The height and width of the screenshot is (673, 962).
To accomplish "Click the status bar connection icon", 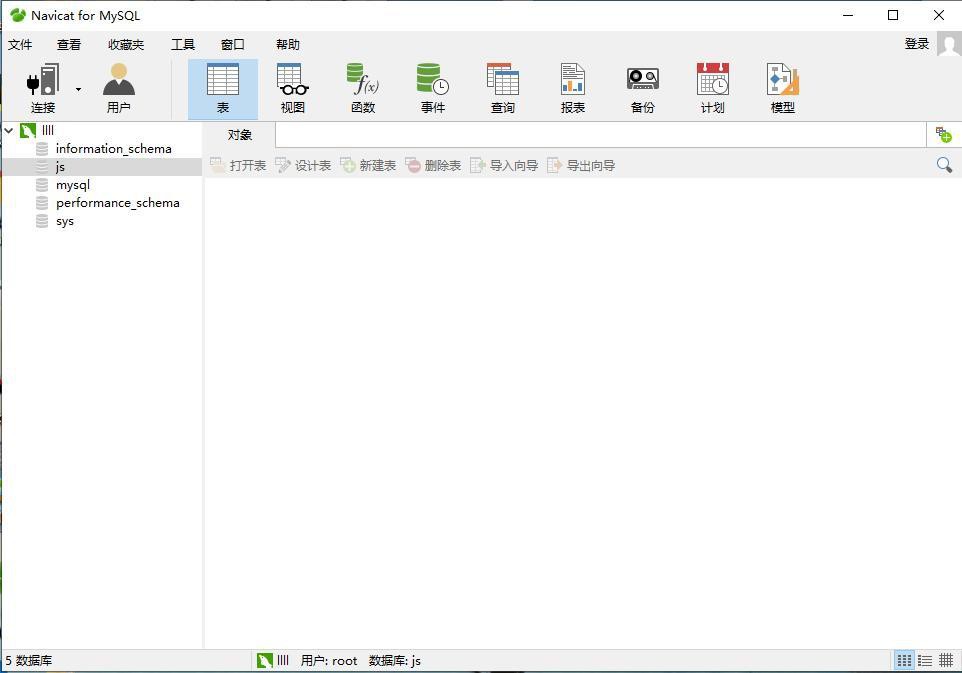I will 265,660.
